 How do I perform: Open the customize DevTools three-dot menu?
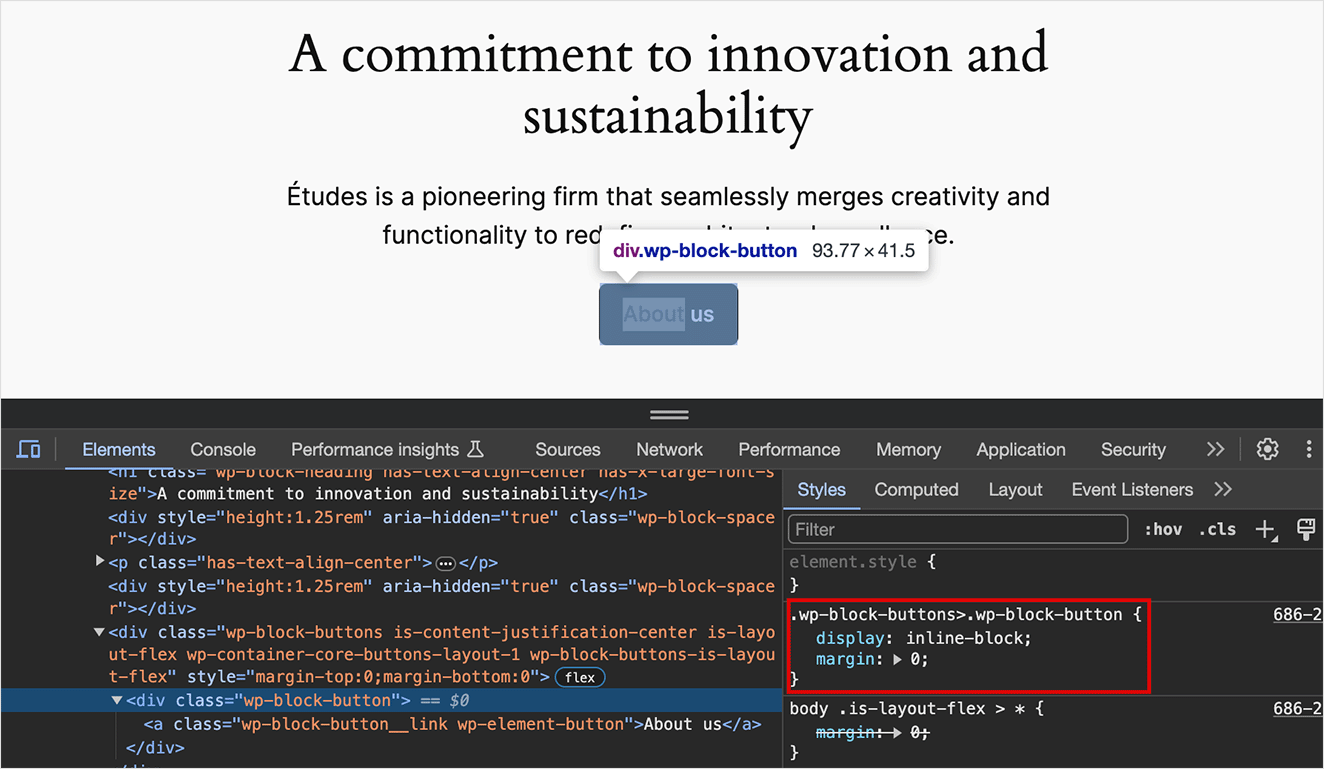(x=1309, y=449)
